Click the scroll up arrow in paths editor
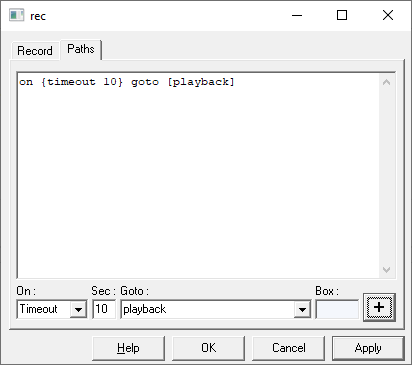412x365 pixels. [386, 82]
